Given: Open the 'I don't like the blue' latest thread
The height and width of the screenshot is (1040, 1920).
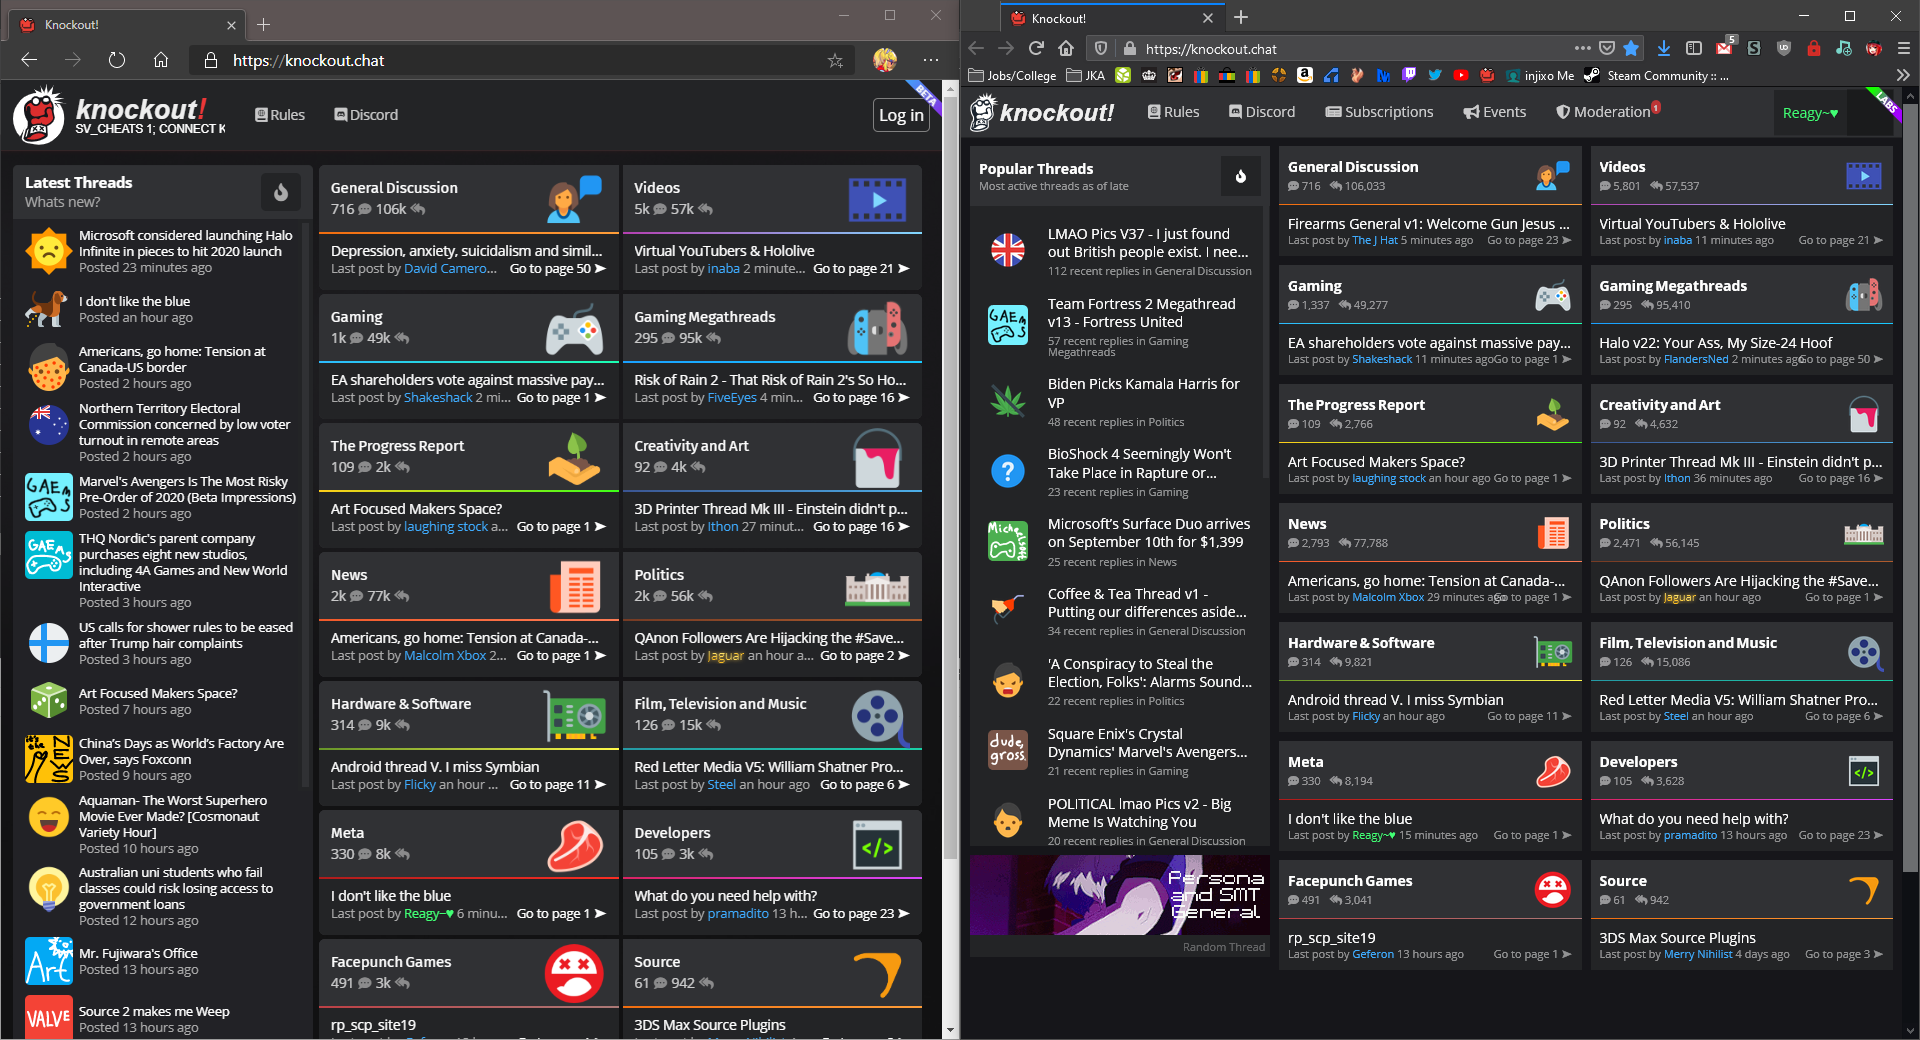Looking at the screenshot, I should (134, 301).
